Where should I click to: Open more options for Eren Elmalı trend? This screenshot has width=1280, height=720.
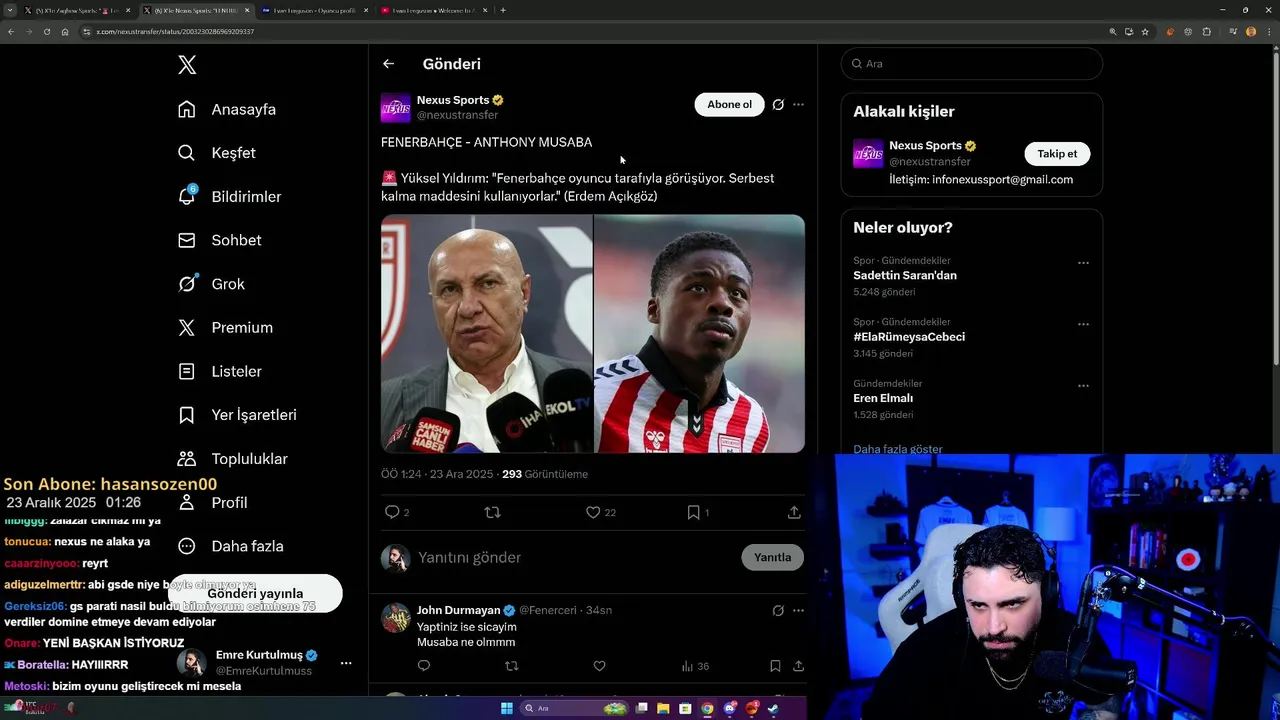click(x=1083, y=386)
